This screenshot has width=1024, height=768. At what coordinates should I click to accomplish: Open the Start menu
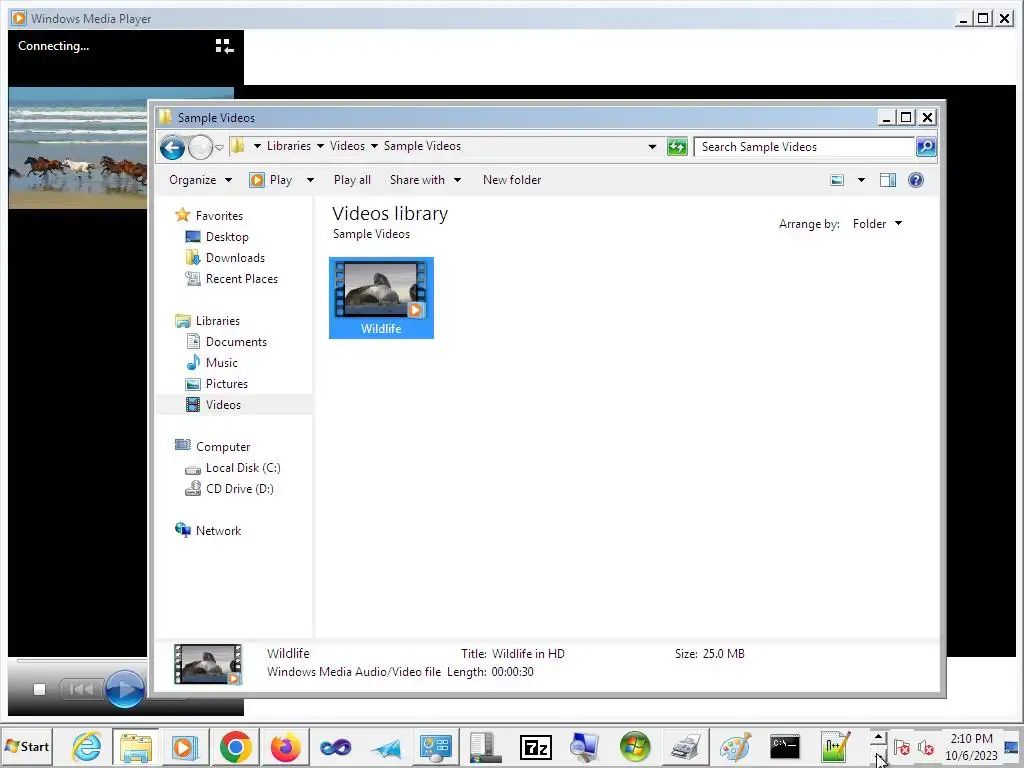[x=27, y=746]
